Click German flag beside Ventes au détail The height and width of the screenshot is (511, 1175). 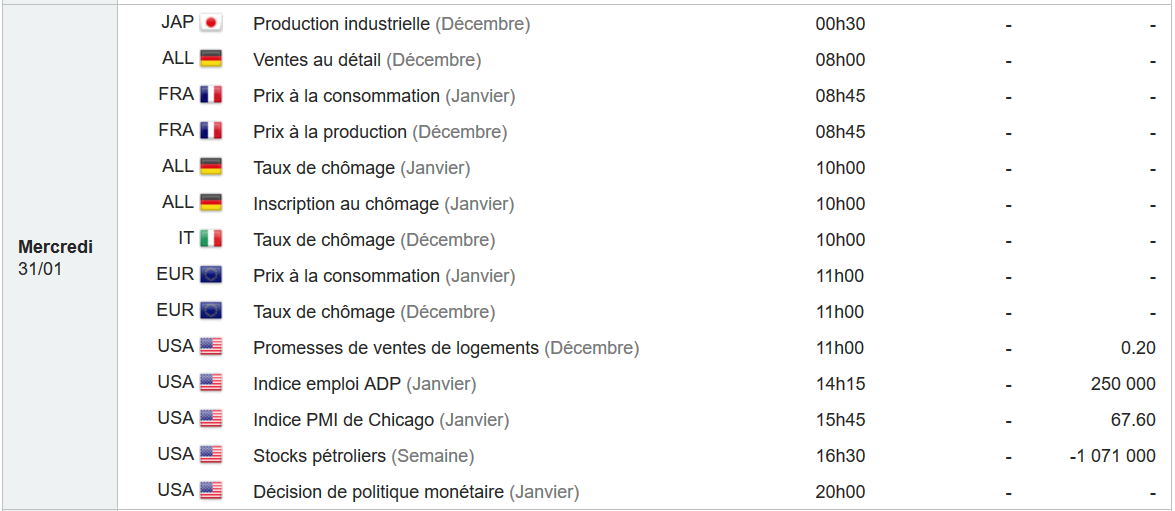tap(210, 59)
